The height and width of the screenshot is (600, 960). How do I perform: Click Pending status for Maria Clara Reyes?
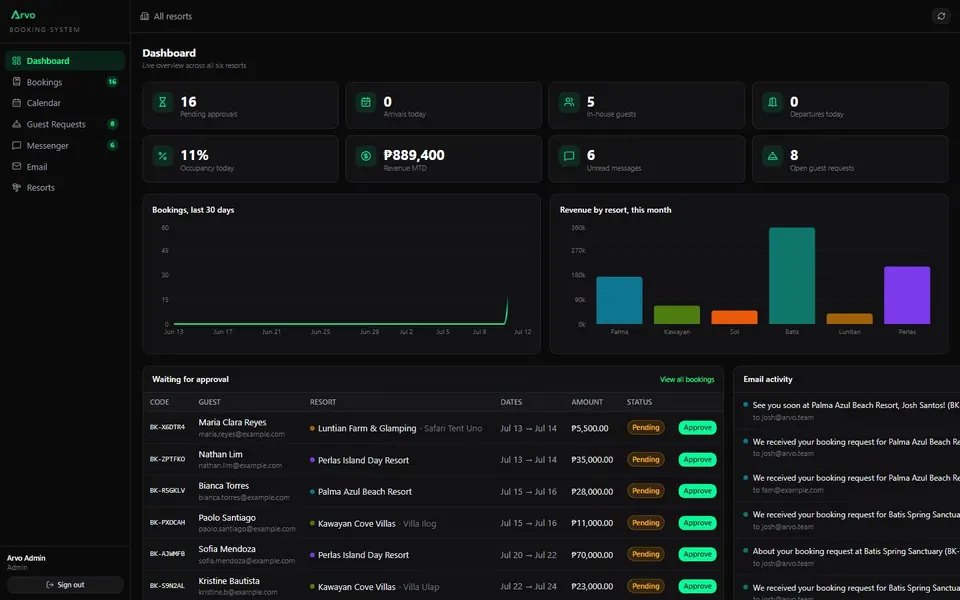click(645, 427)
